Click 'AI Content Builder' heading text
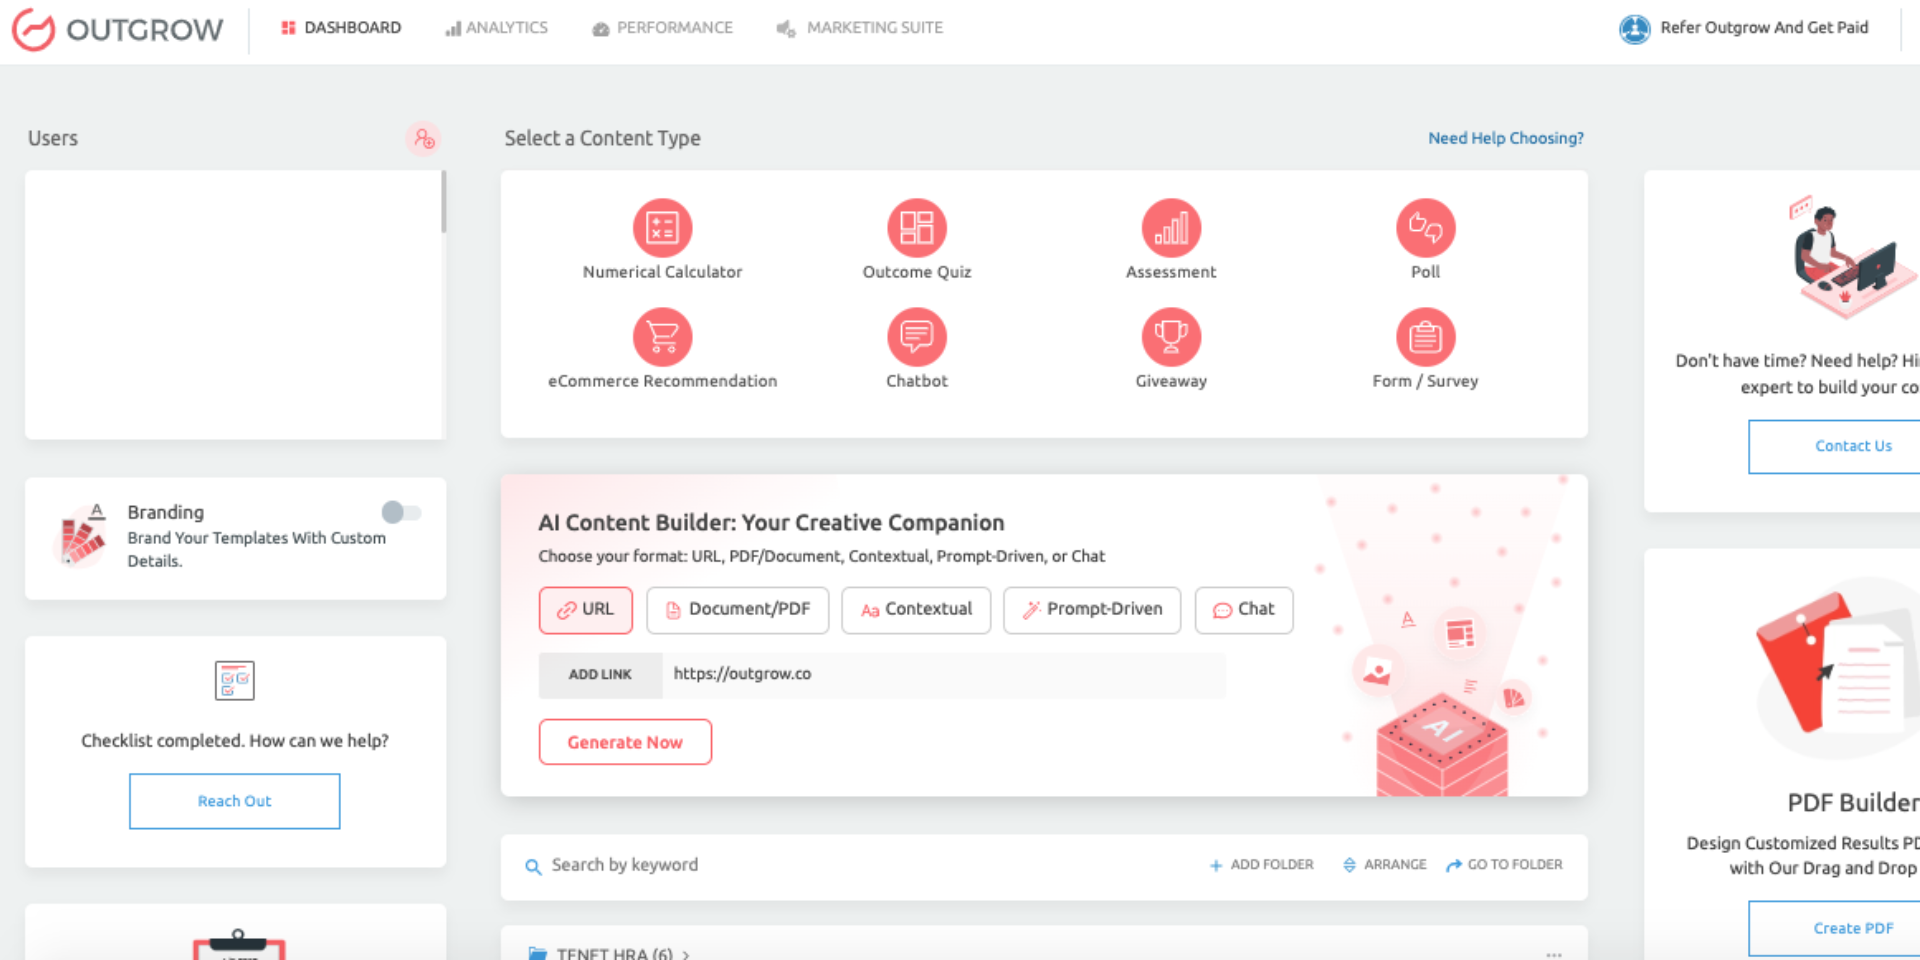 (771, 523)
